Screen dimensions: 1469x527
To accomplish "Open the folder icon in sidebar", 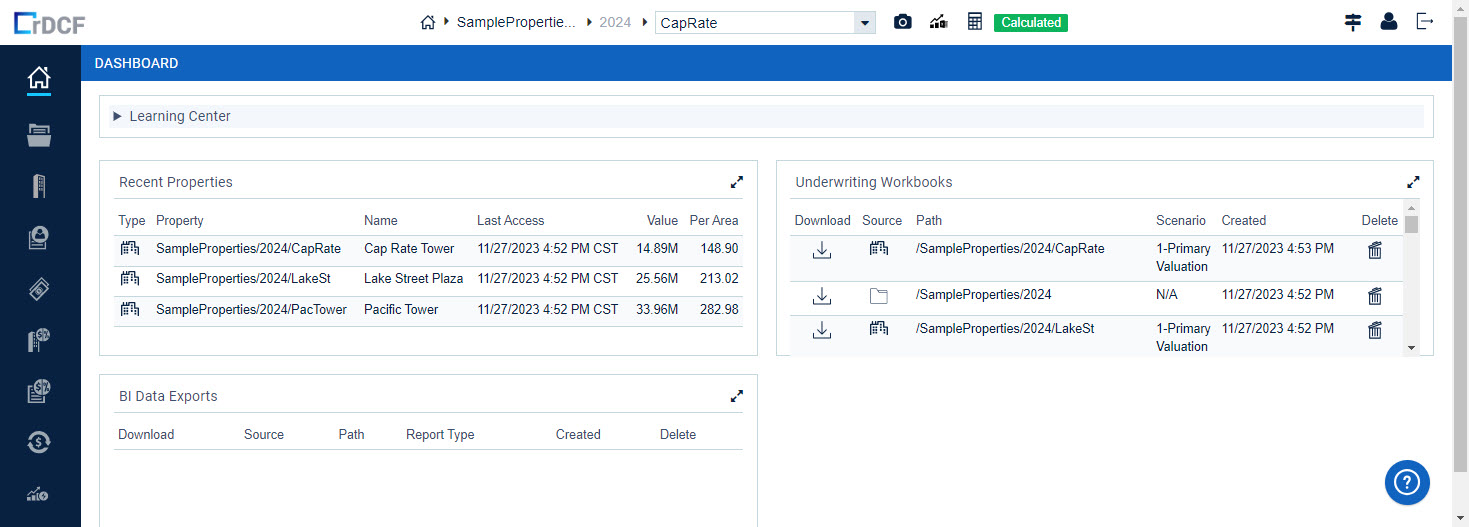I will click(x=39, y=134).
